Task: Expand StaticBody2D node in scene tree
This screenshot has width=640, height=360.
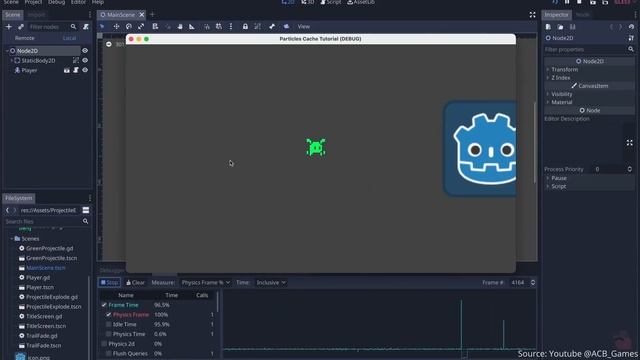Action: tap(11, 60)
